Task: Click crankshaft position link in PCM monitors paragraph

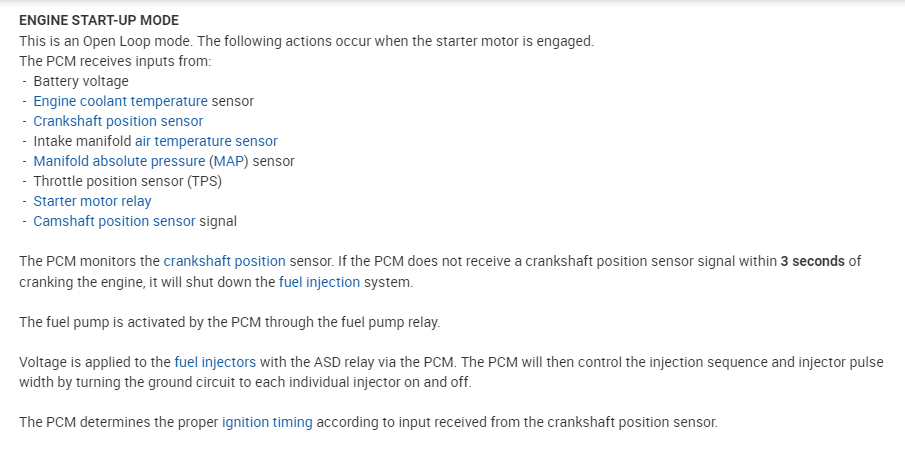Action: pyautogui.click(x=224, y=261)
